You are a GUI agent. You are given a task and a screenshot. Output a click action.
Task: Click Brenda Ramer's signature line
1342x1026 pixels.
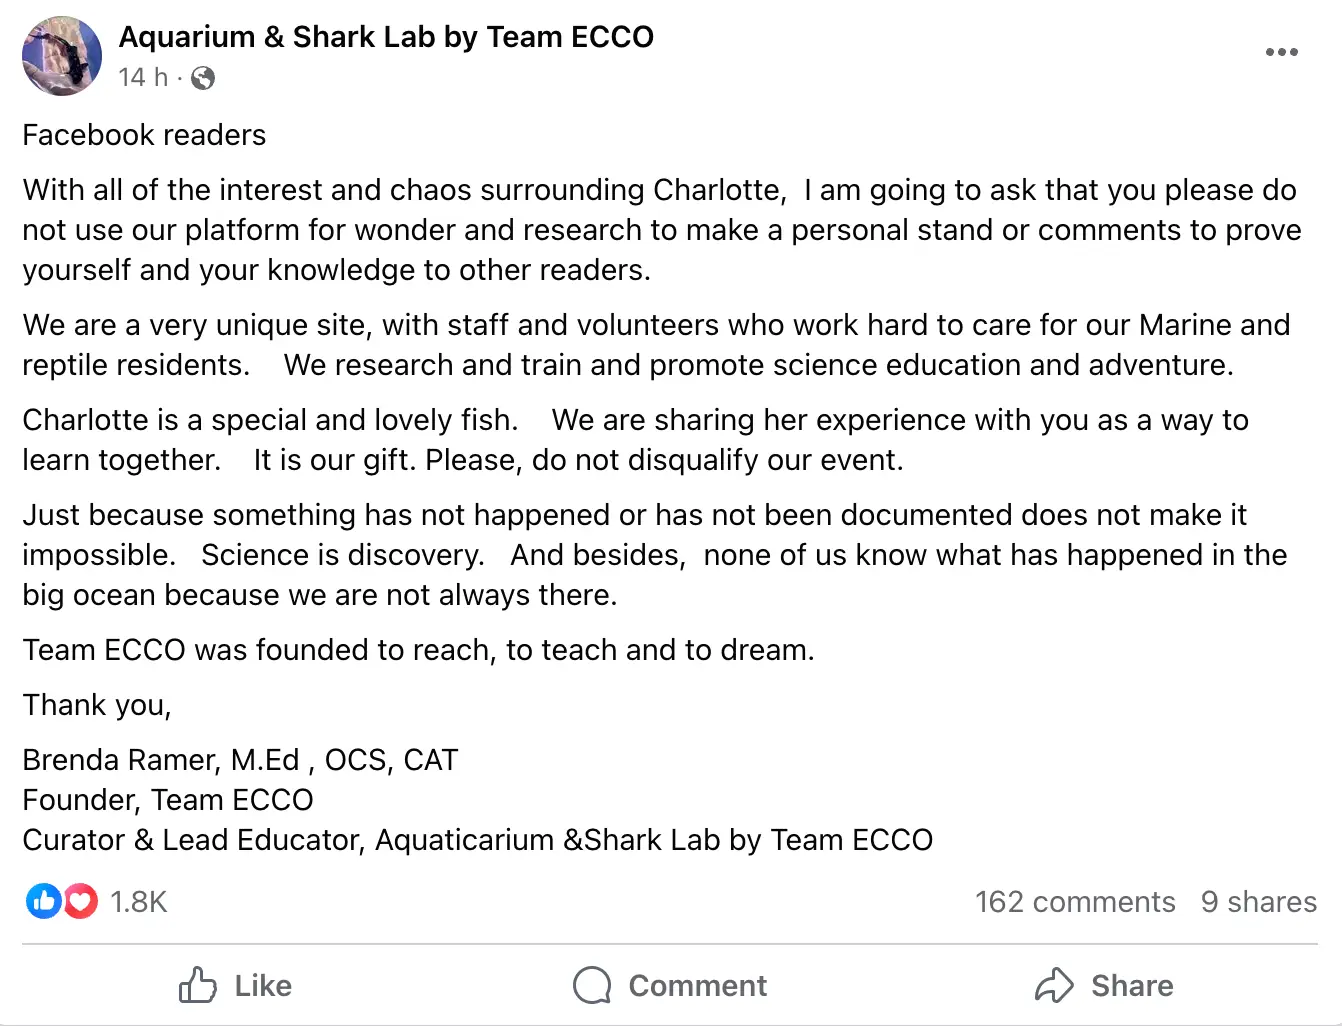[240, 759]
